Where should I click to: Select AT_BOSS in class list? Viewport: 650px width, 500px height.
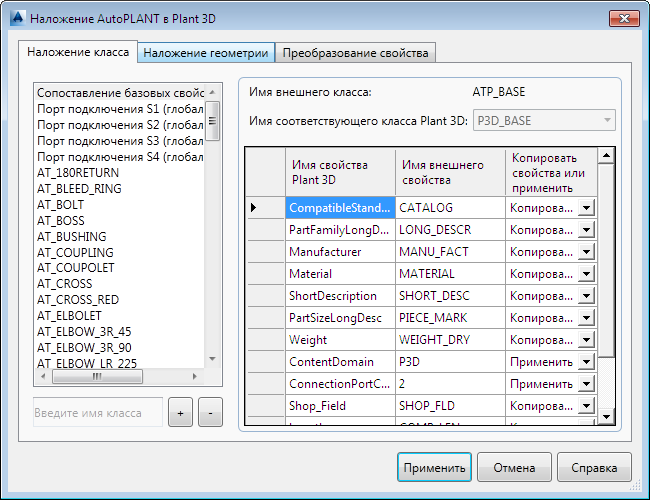pos(120,221)
